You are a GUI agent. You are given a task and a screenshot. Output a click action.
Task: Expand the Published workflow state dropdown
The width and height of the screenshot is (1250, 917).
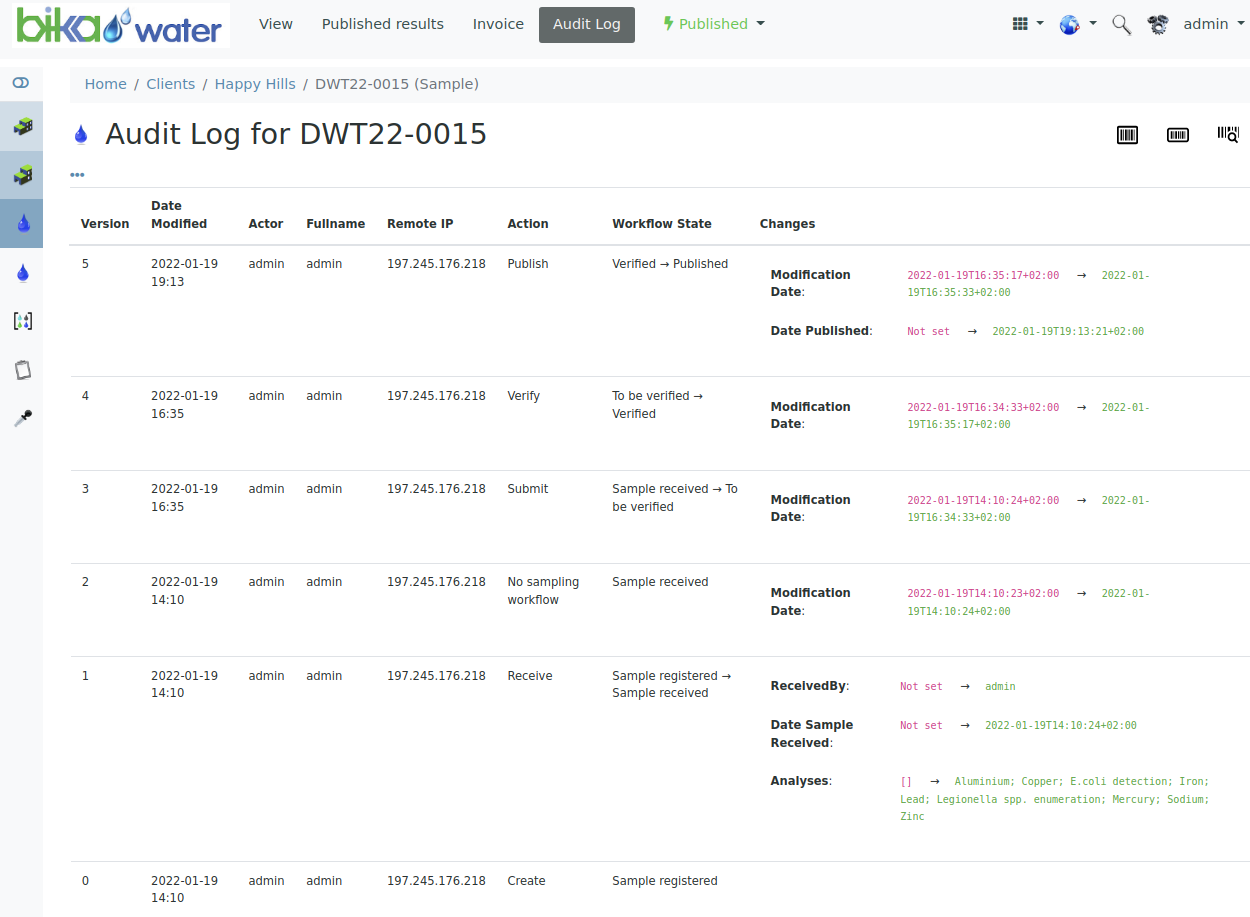tap(714, 24)
